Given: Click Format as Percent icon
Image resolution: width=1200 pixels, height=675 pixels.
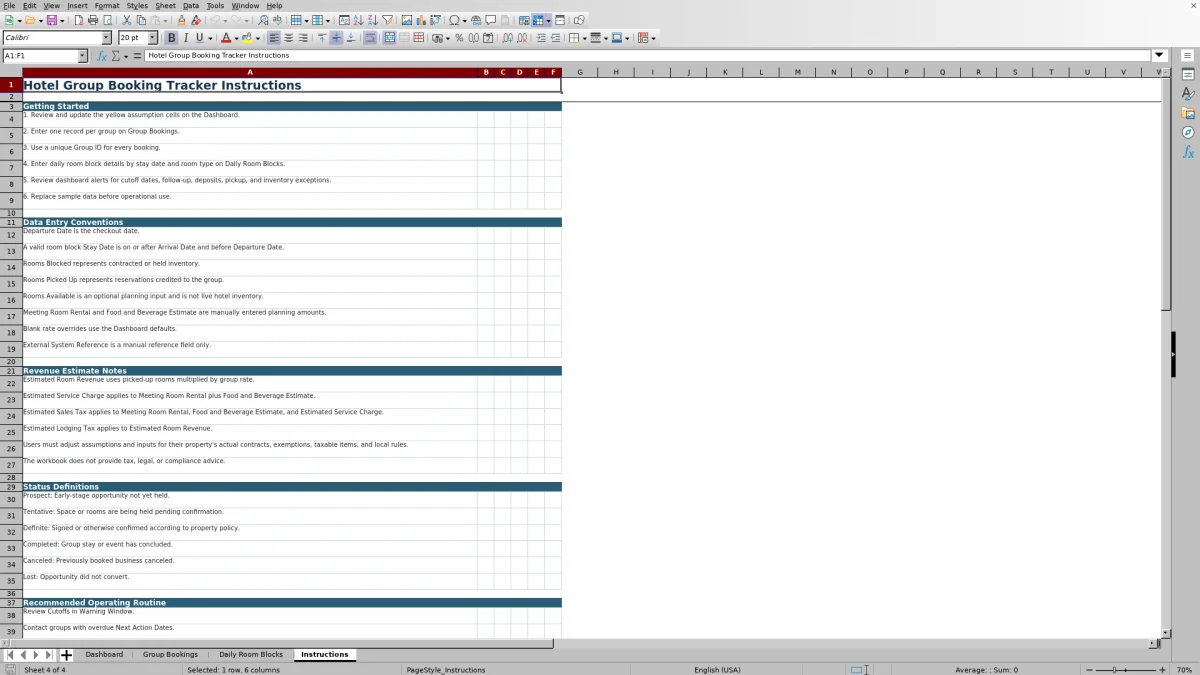Looking at the screenshot, I should [459, 38].
